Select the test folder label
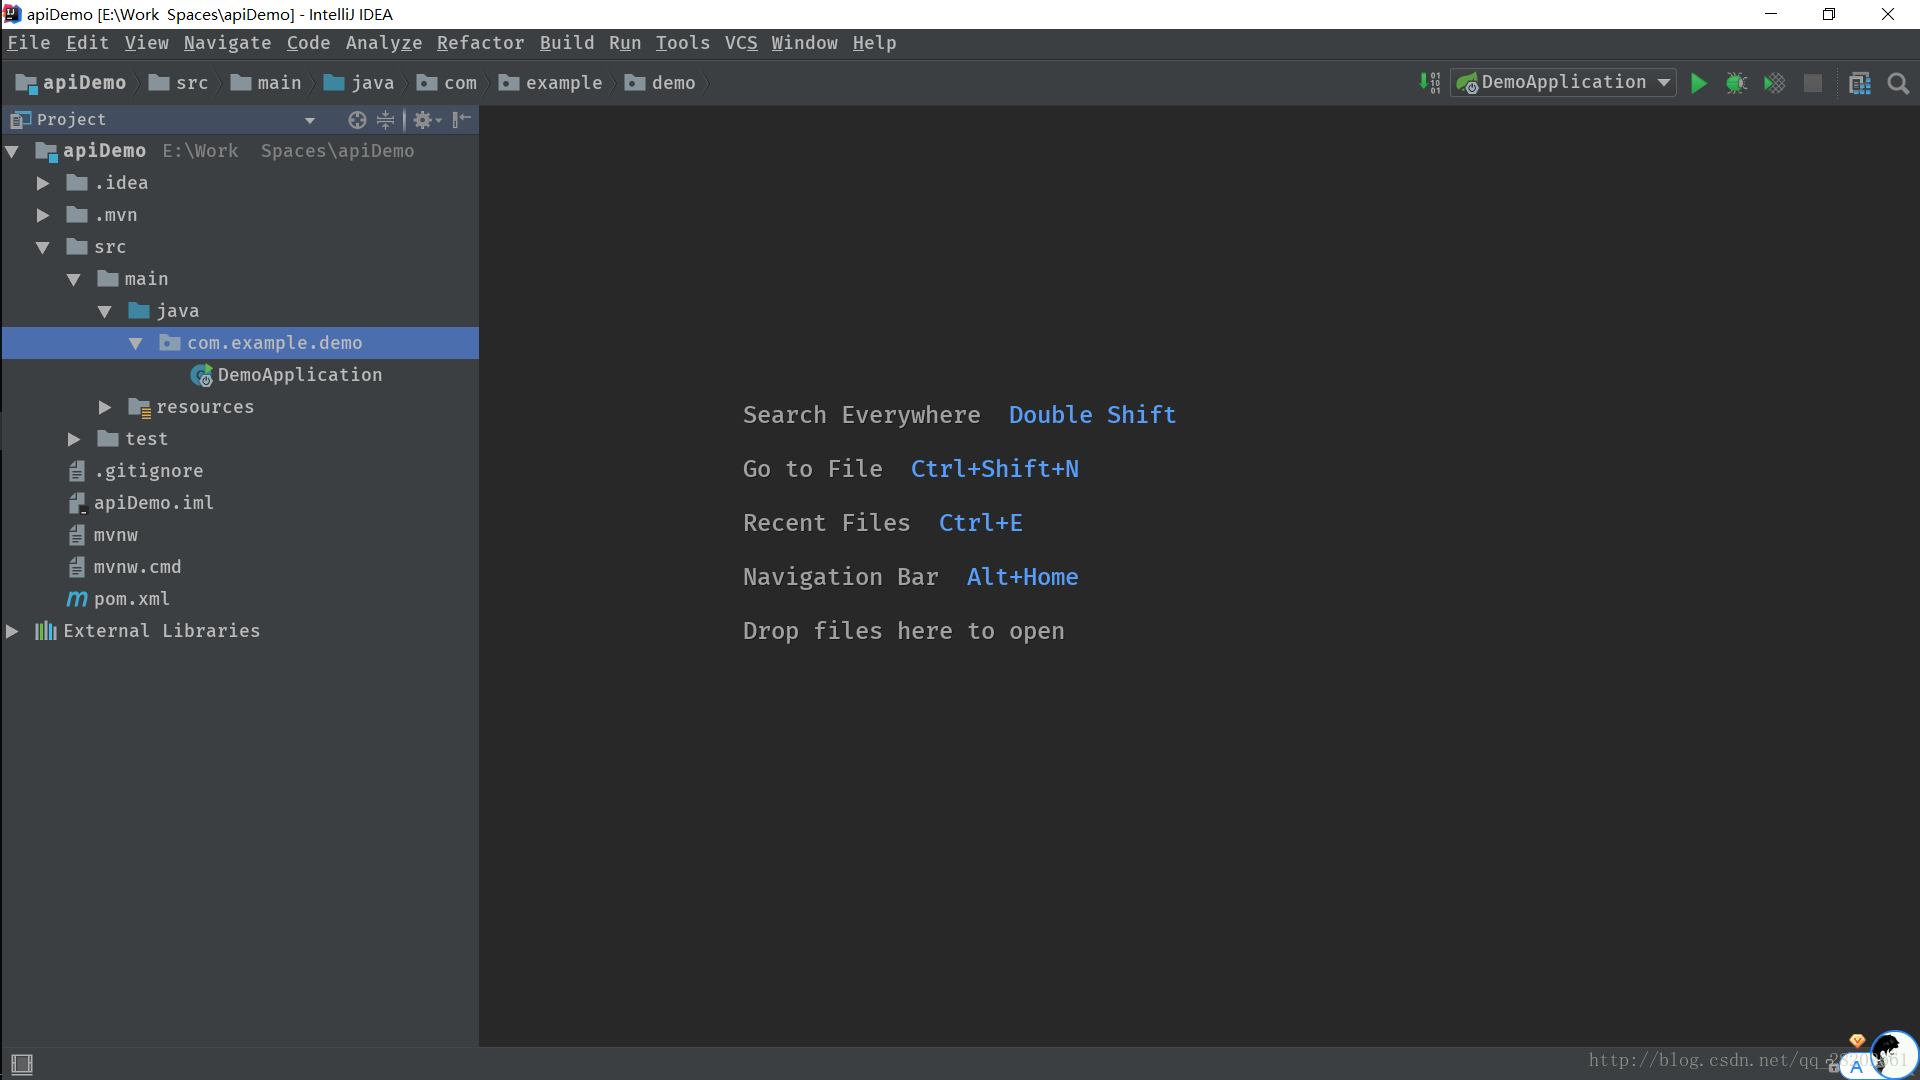1920x1080 pixels. click(147, 439)
